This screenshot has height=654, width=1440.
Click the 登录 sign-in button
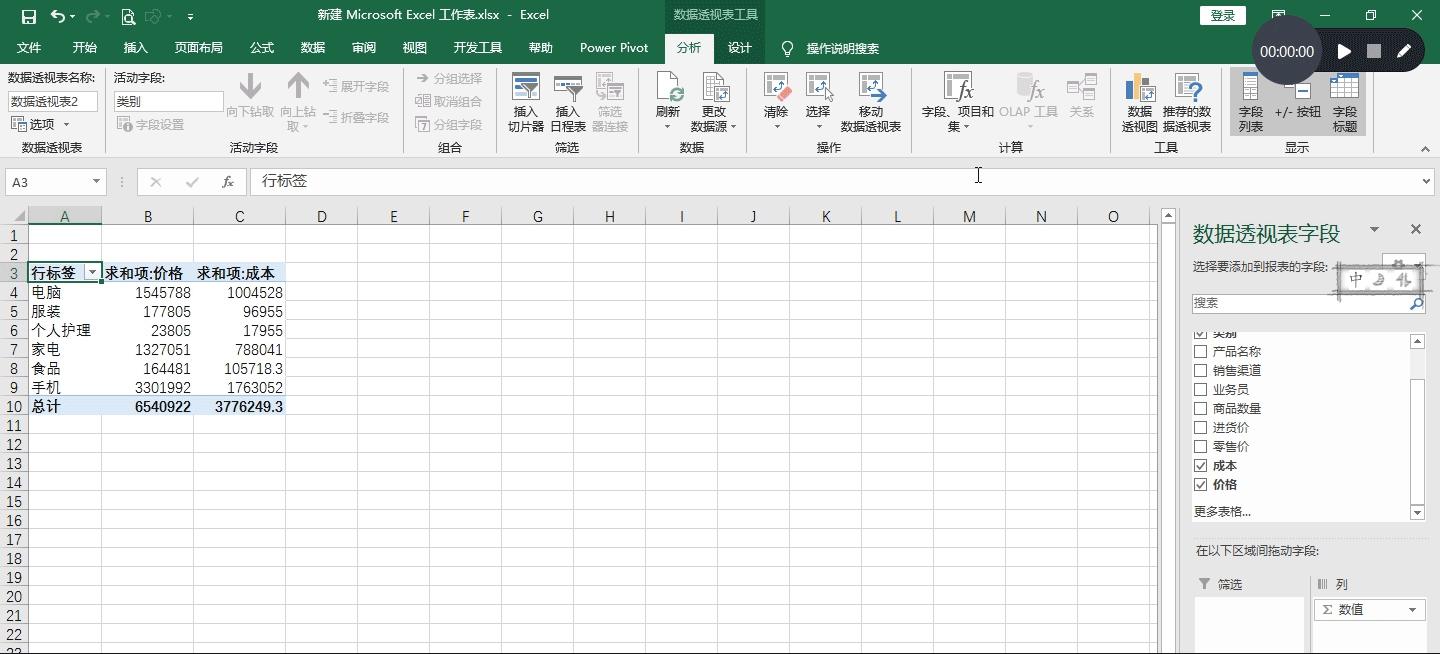[x=1222, y=15]
